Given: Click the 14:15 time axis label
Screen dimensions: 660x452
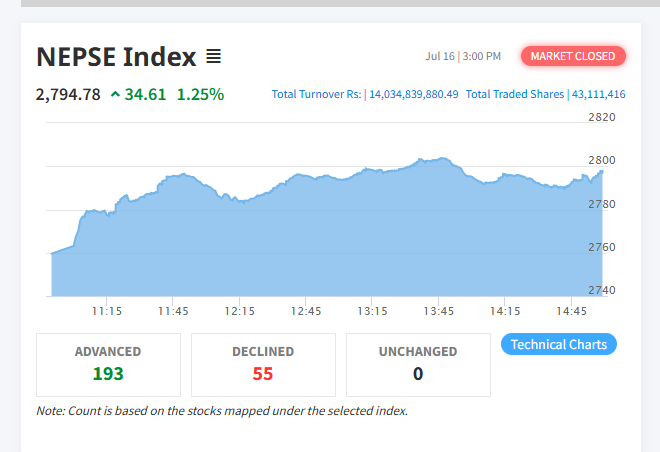Looking at the screenshot, I should click(505, 311).
